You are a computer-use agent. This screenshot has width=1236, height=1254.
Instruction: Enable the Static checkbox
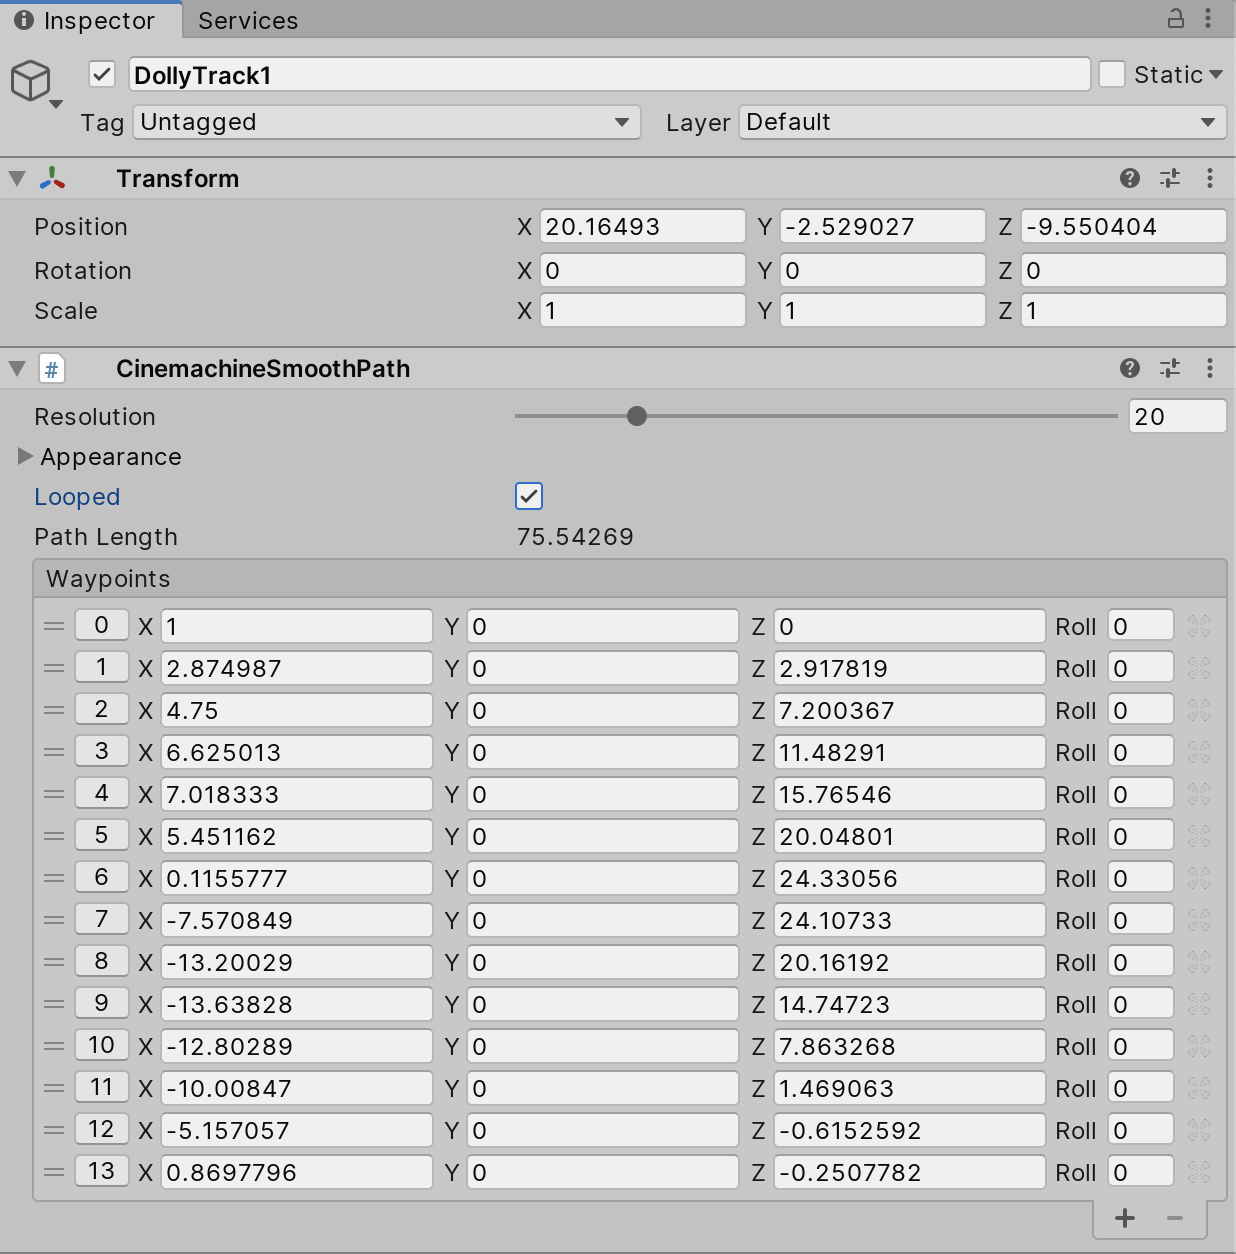click(1112, 74)
